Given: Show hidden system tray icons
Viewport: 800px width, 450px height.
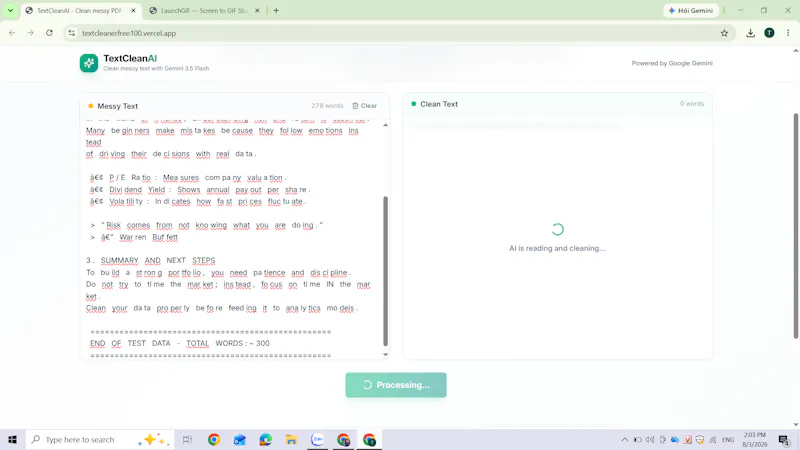Looking at the screenshot, I should click(624, 439).
